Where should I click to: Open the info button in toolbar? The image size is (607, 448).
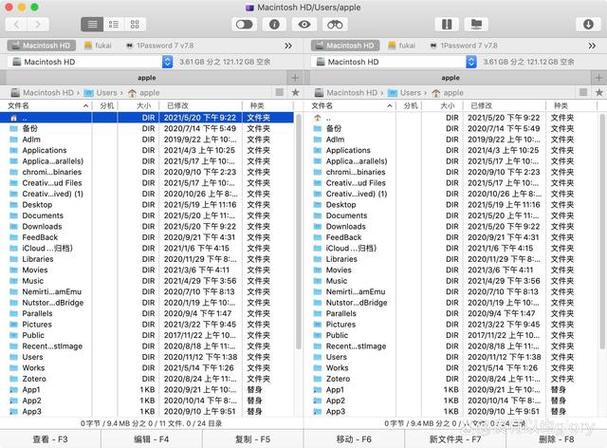(274, 24)
